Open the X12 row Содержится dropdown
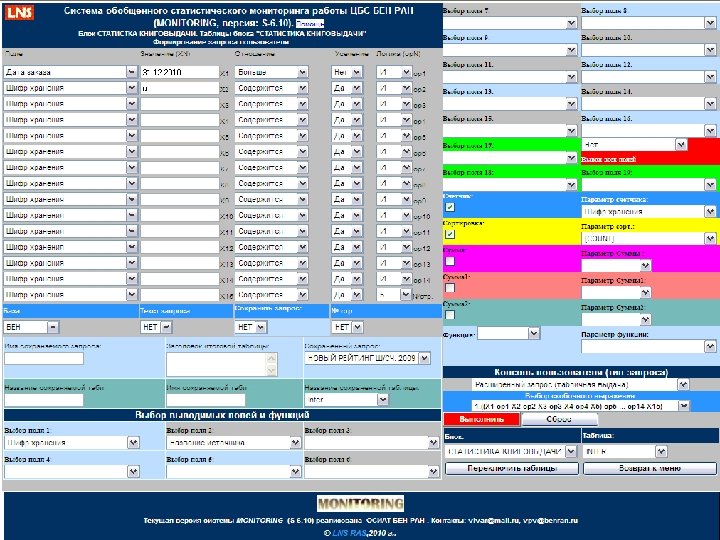This screenshot has height=540, width=720. coord(271,247)
